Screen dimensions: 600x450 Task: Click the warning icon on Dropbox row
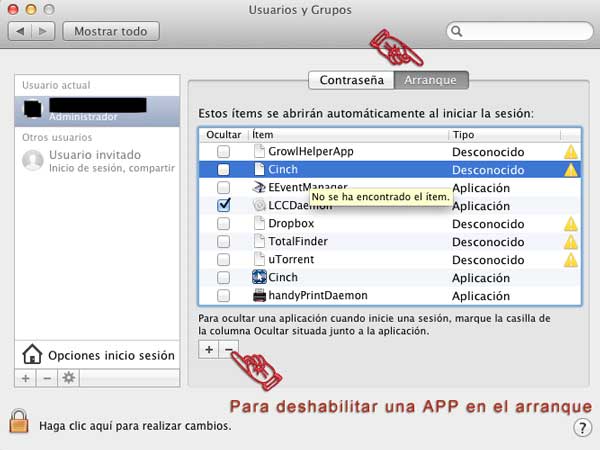pyautogui.click(x=571, y=224)
